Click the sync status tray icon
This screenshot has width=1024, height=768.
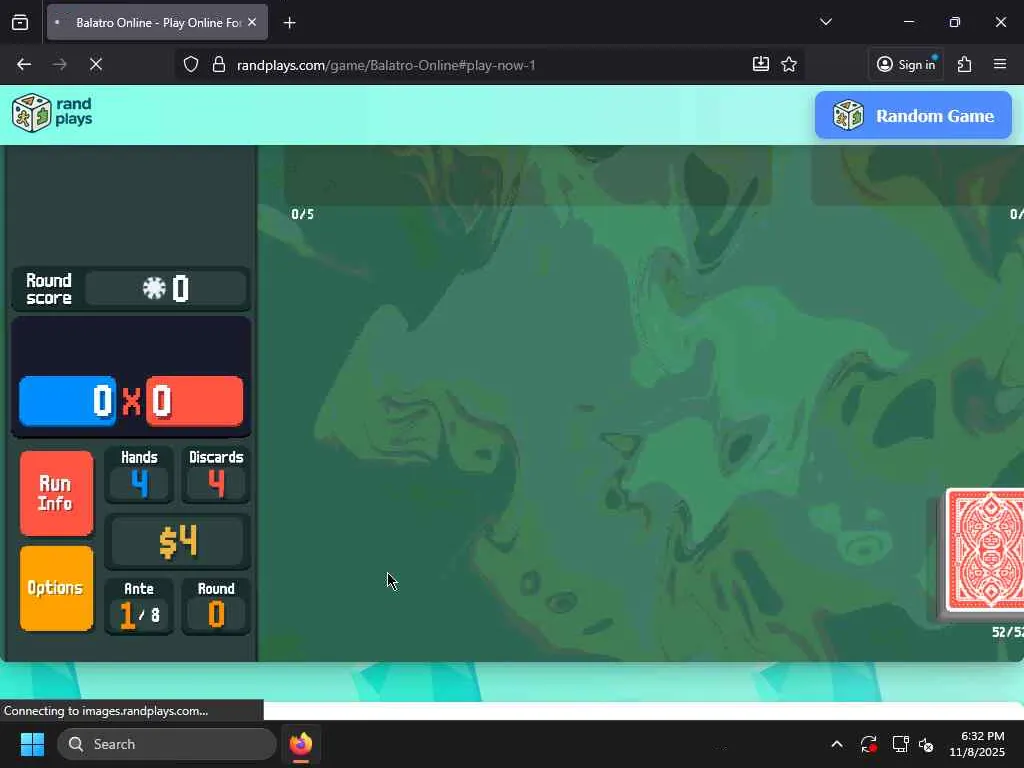(869, 744)
